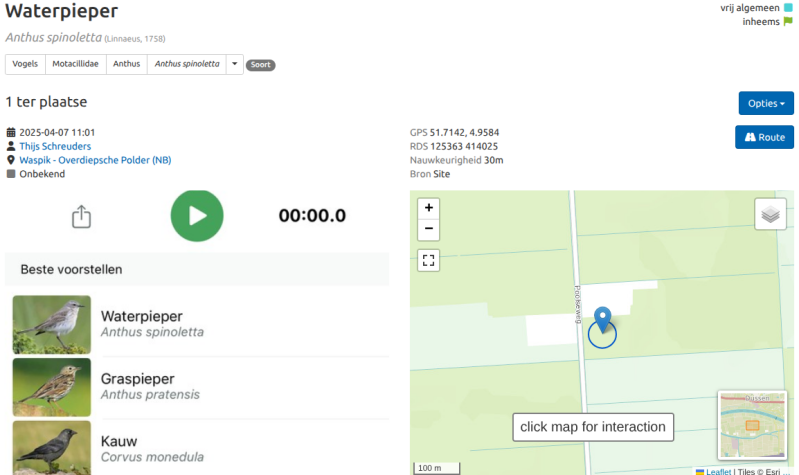Screen dimensions: 799x475
Task: Click the RDS value 125363 414025
Action: pyautogui.click(x=464, y=146)
